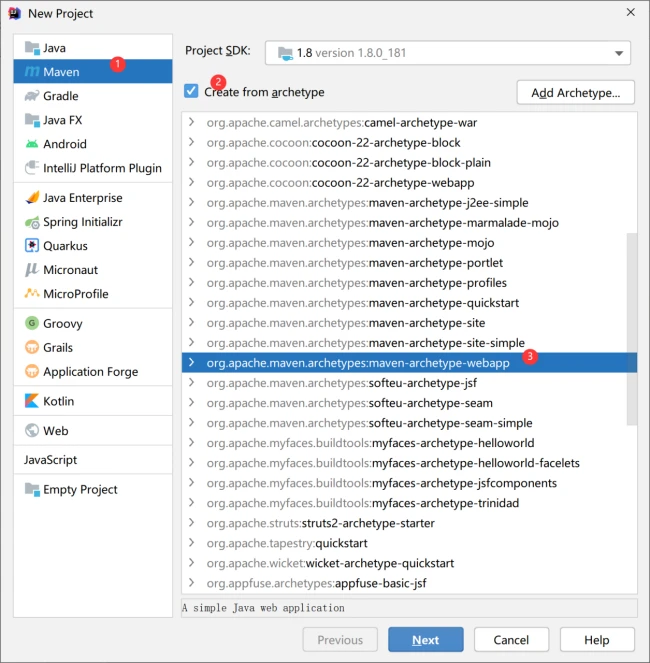The width and height of the screenshot is (650, 663).
Task: Select org.apache.tapestry:quickstart archetype
Action: [x=409, y=543]
